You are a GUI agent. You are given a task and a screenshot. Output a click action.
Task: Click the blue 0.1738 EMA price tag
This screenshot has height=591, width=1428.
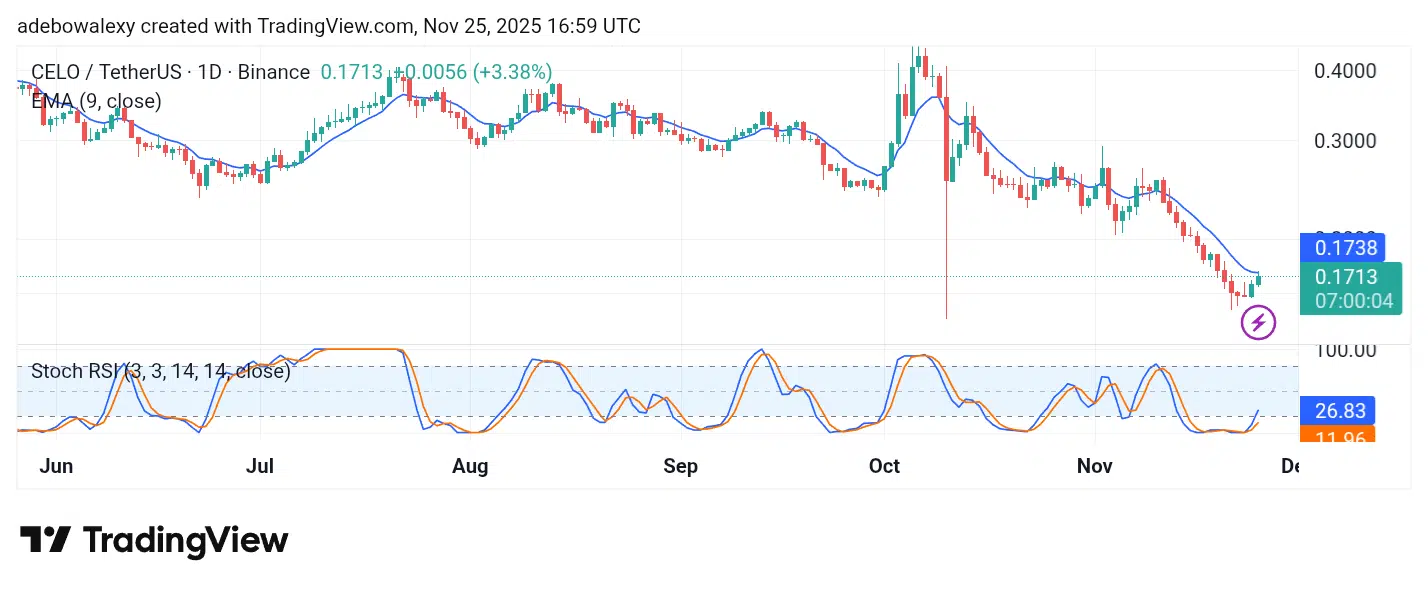pos(1345,247)
